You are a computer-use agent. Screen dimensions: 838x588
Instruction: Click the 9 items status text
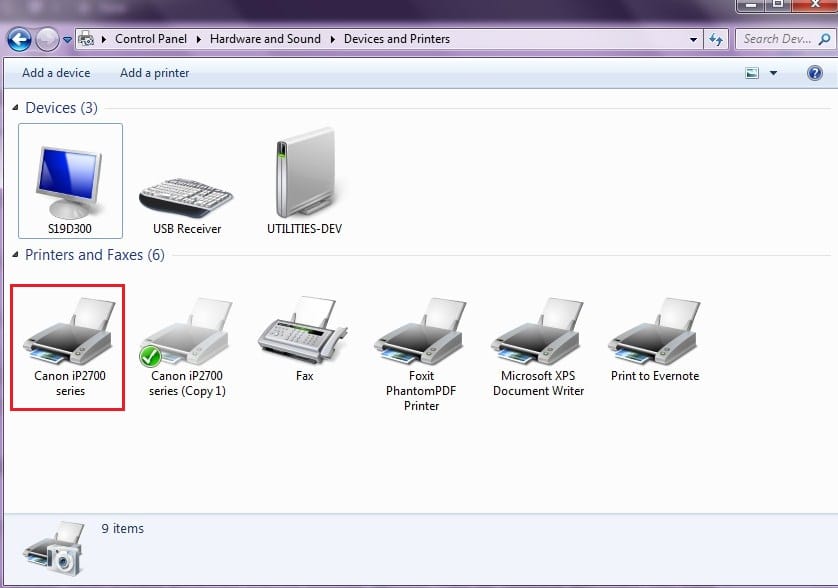[122, 528]
